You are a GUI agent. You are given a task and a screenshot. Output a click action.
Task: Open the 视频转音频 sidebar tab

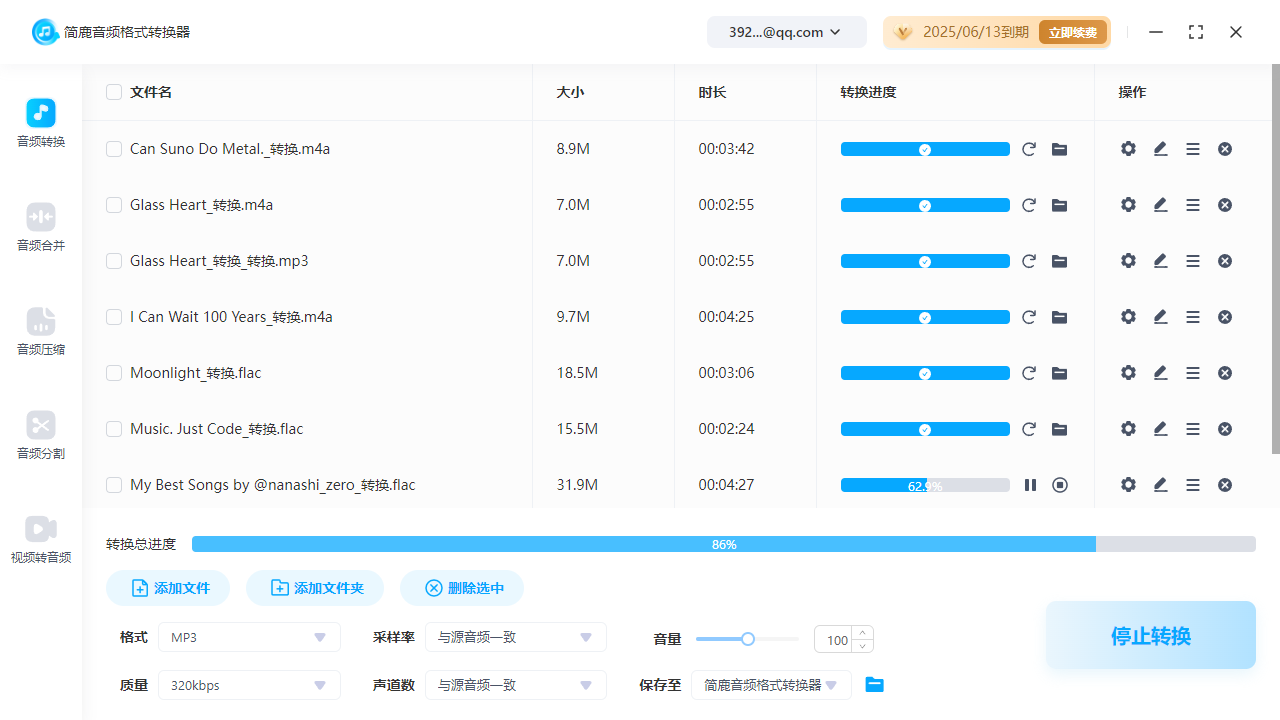pos(41,539)
